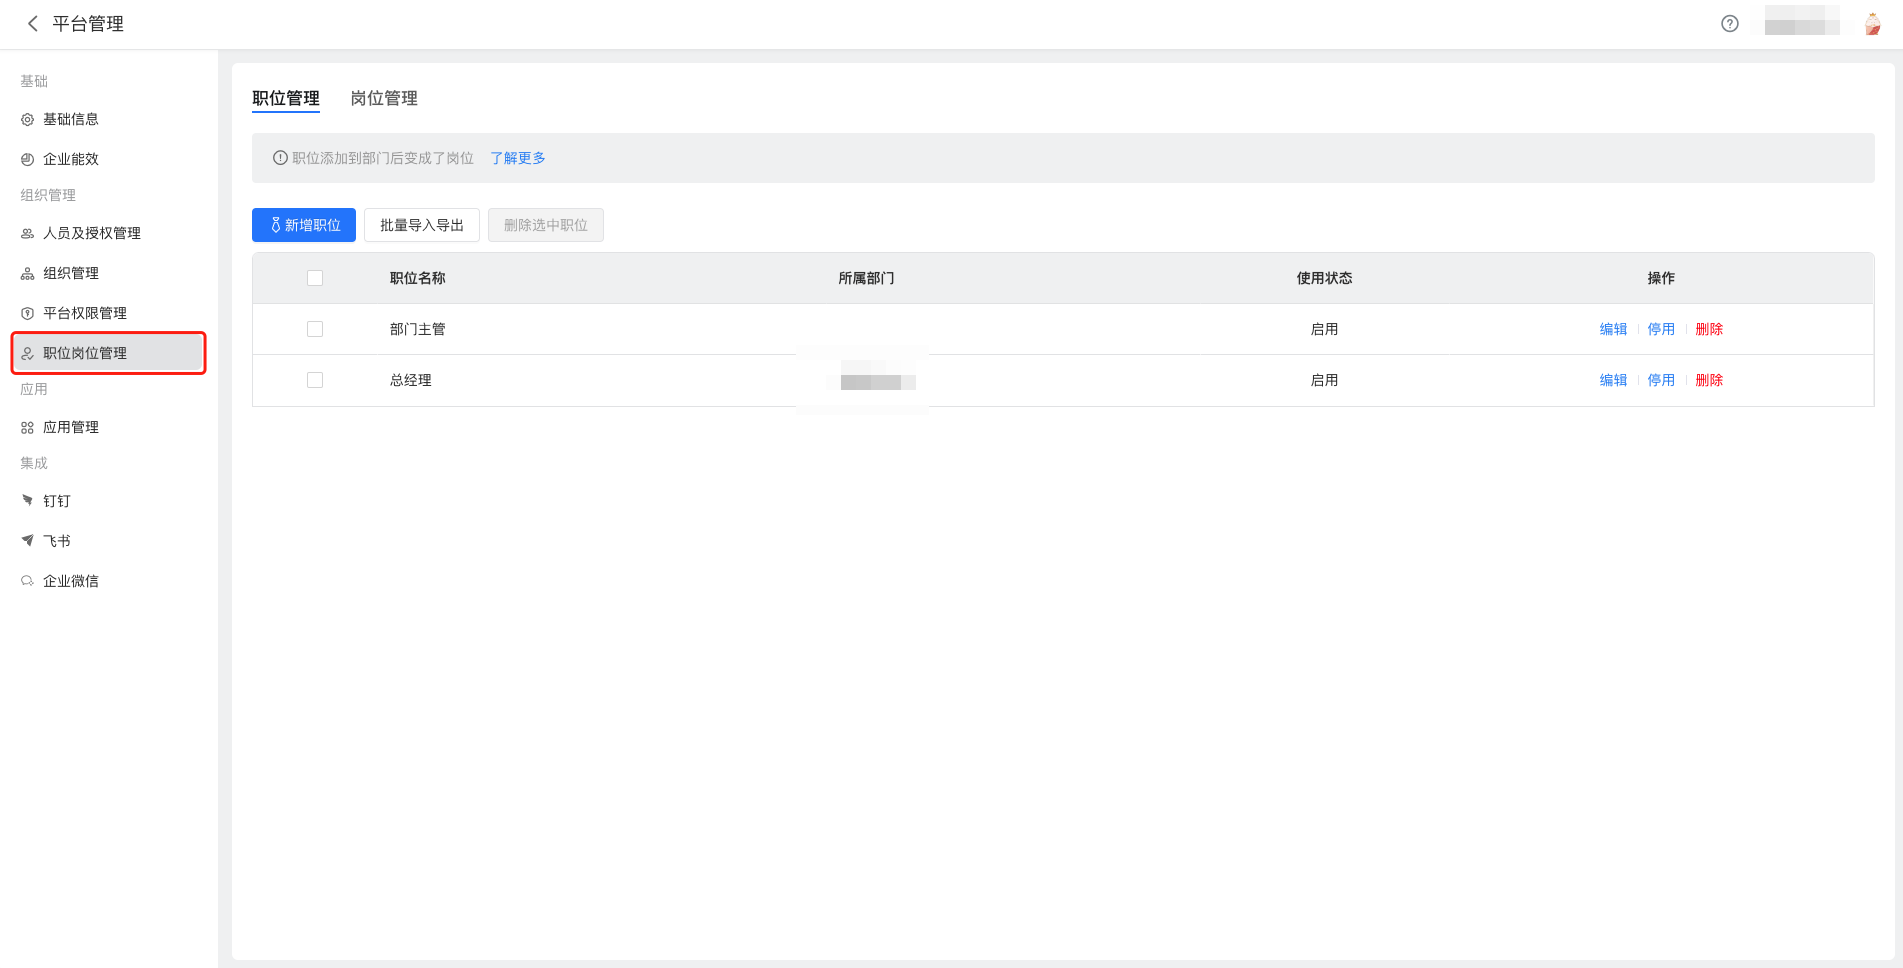Open the 了解更多 link

518,158
